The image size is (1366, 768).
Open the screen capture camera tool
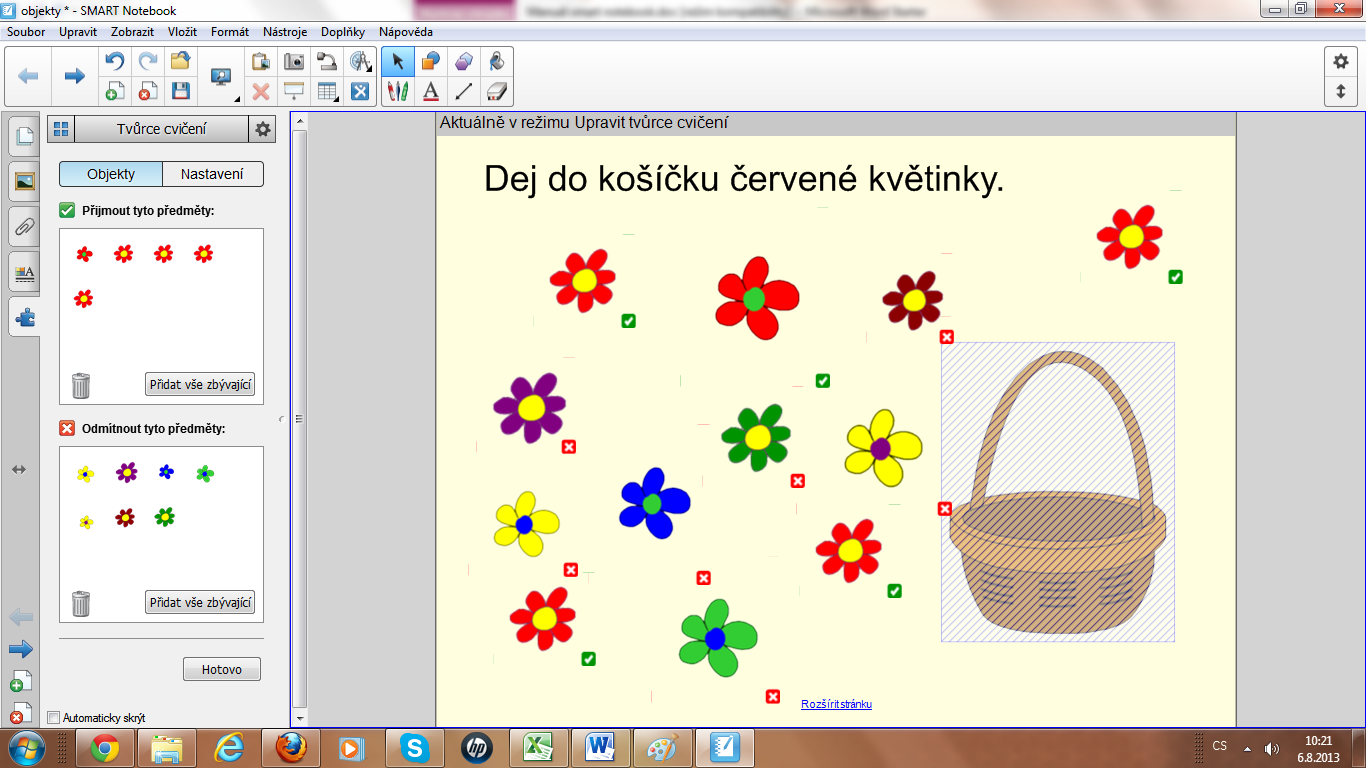(294, 62)
